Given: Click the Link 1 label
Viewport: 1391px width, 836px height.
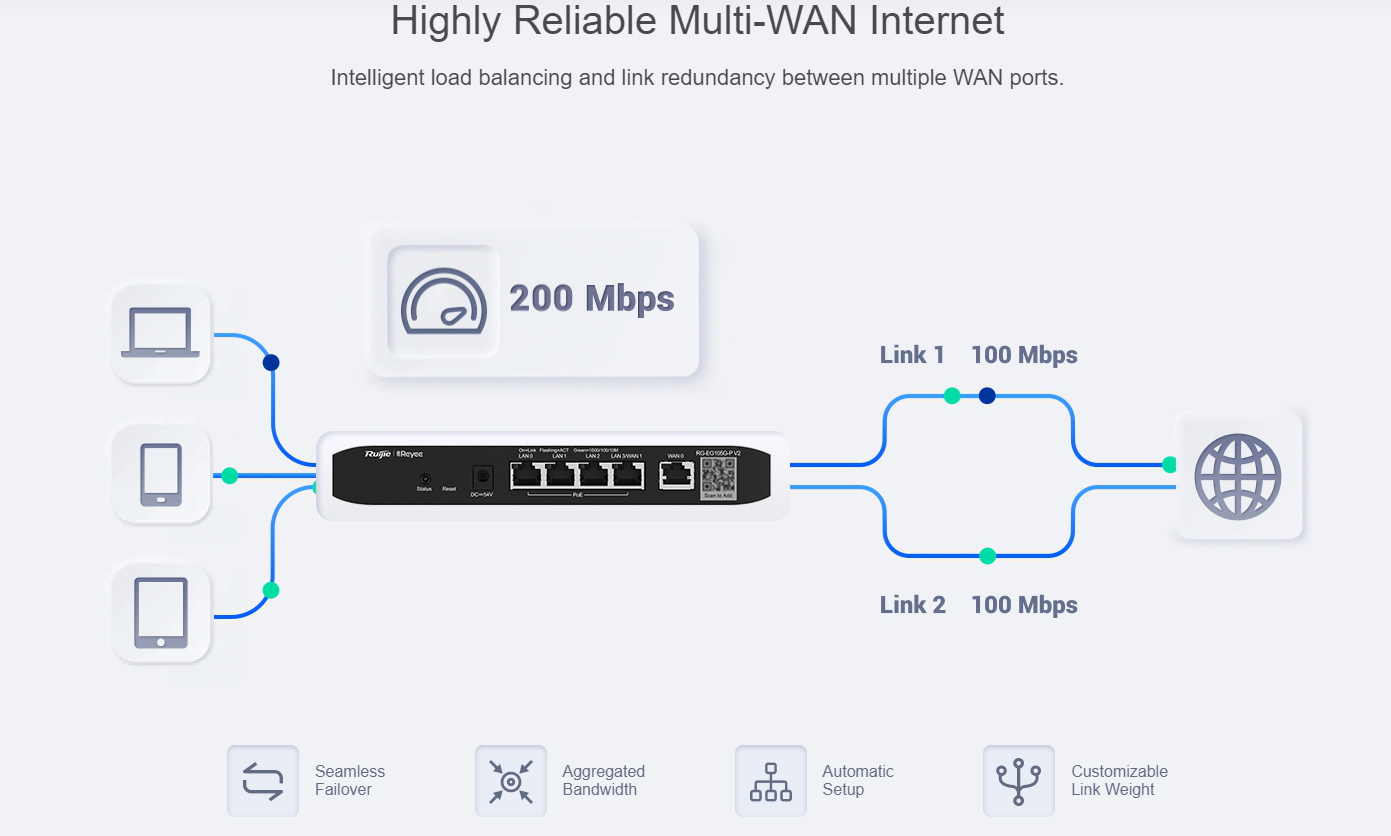Looking at the screenshot, I should pos(912,355).
